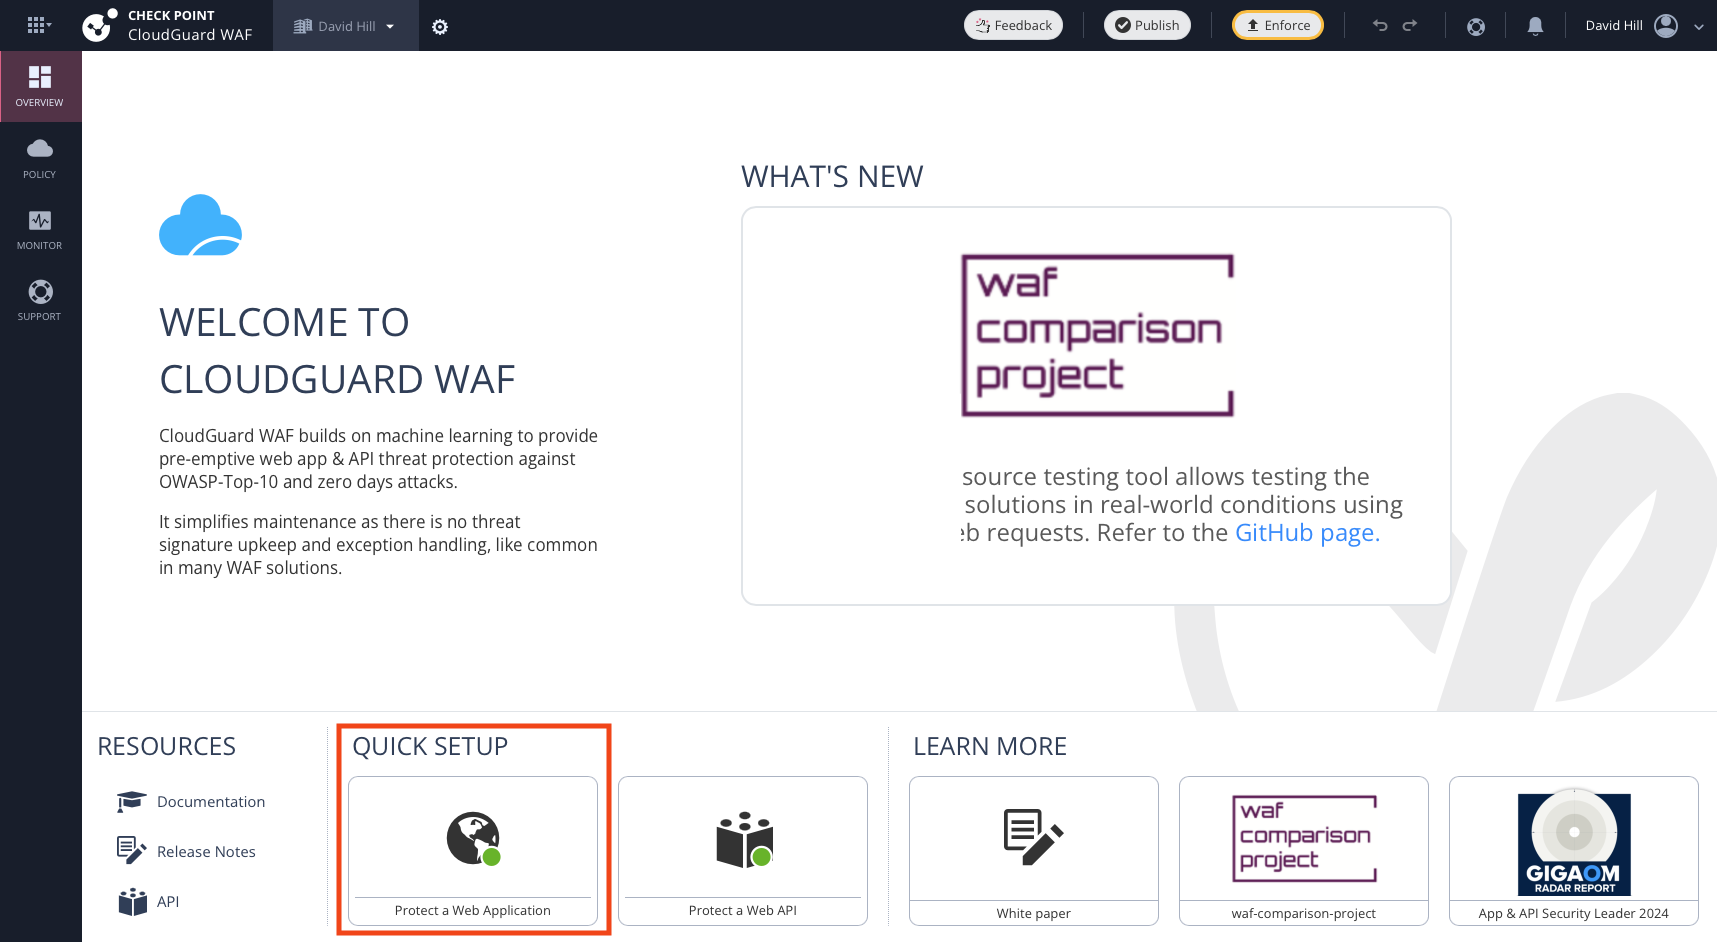Open the apps grid menu
The height and width of the screenshot is (942, 1717).
coord(39,25)
